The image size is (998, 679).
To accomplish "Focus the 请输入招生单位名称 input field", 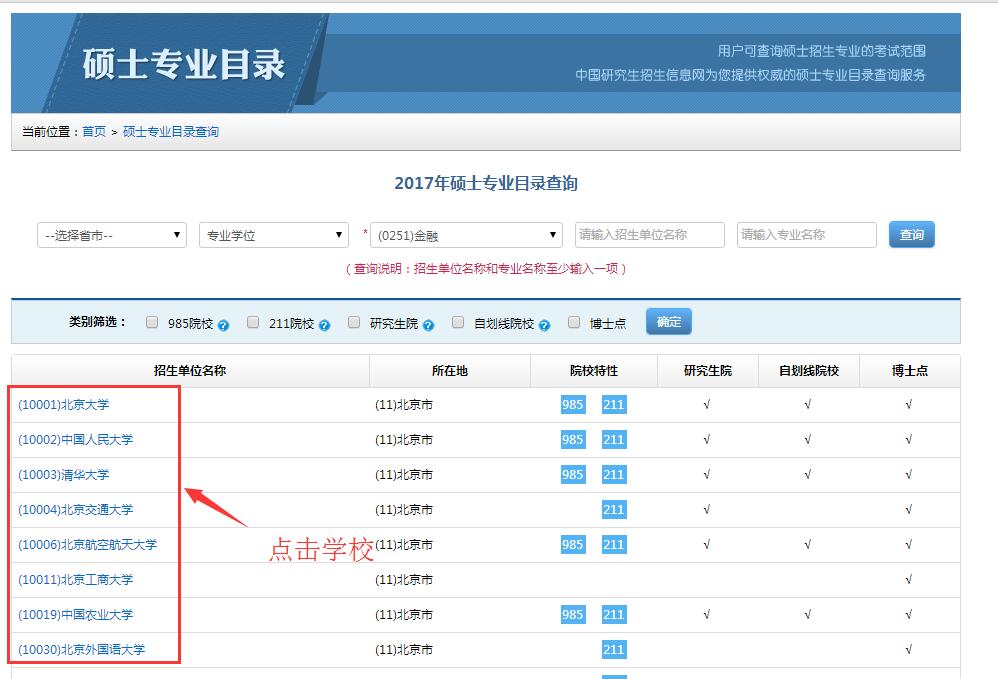I will (650, 235).
